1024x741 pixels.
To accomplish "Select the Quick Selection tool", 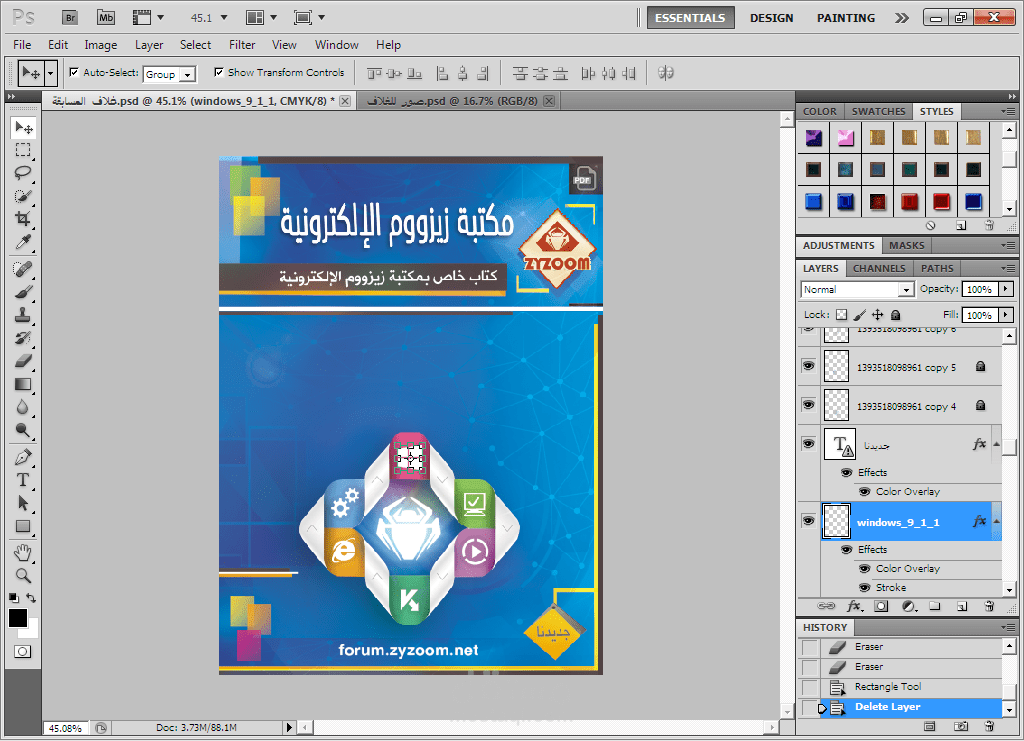I will pos(23,196).
